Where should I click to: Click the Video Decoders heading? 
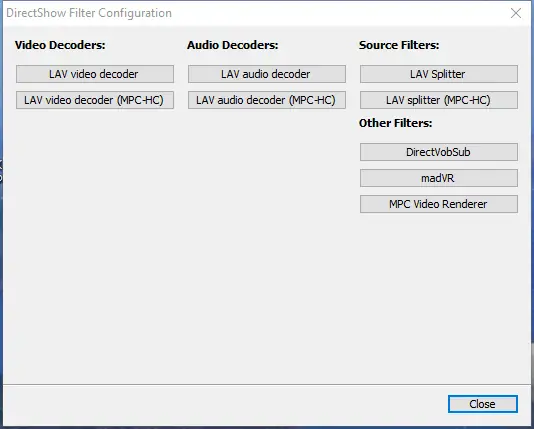tap(60, 45)
